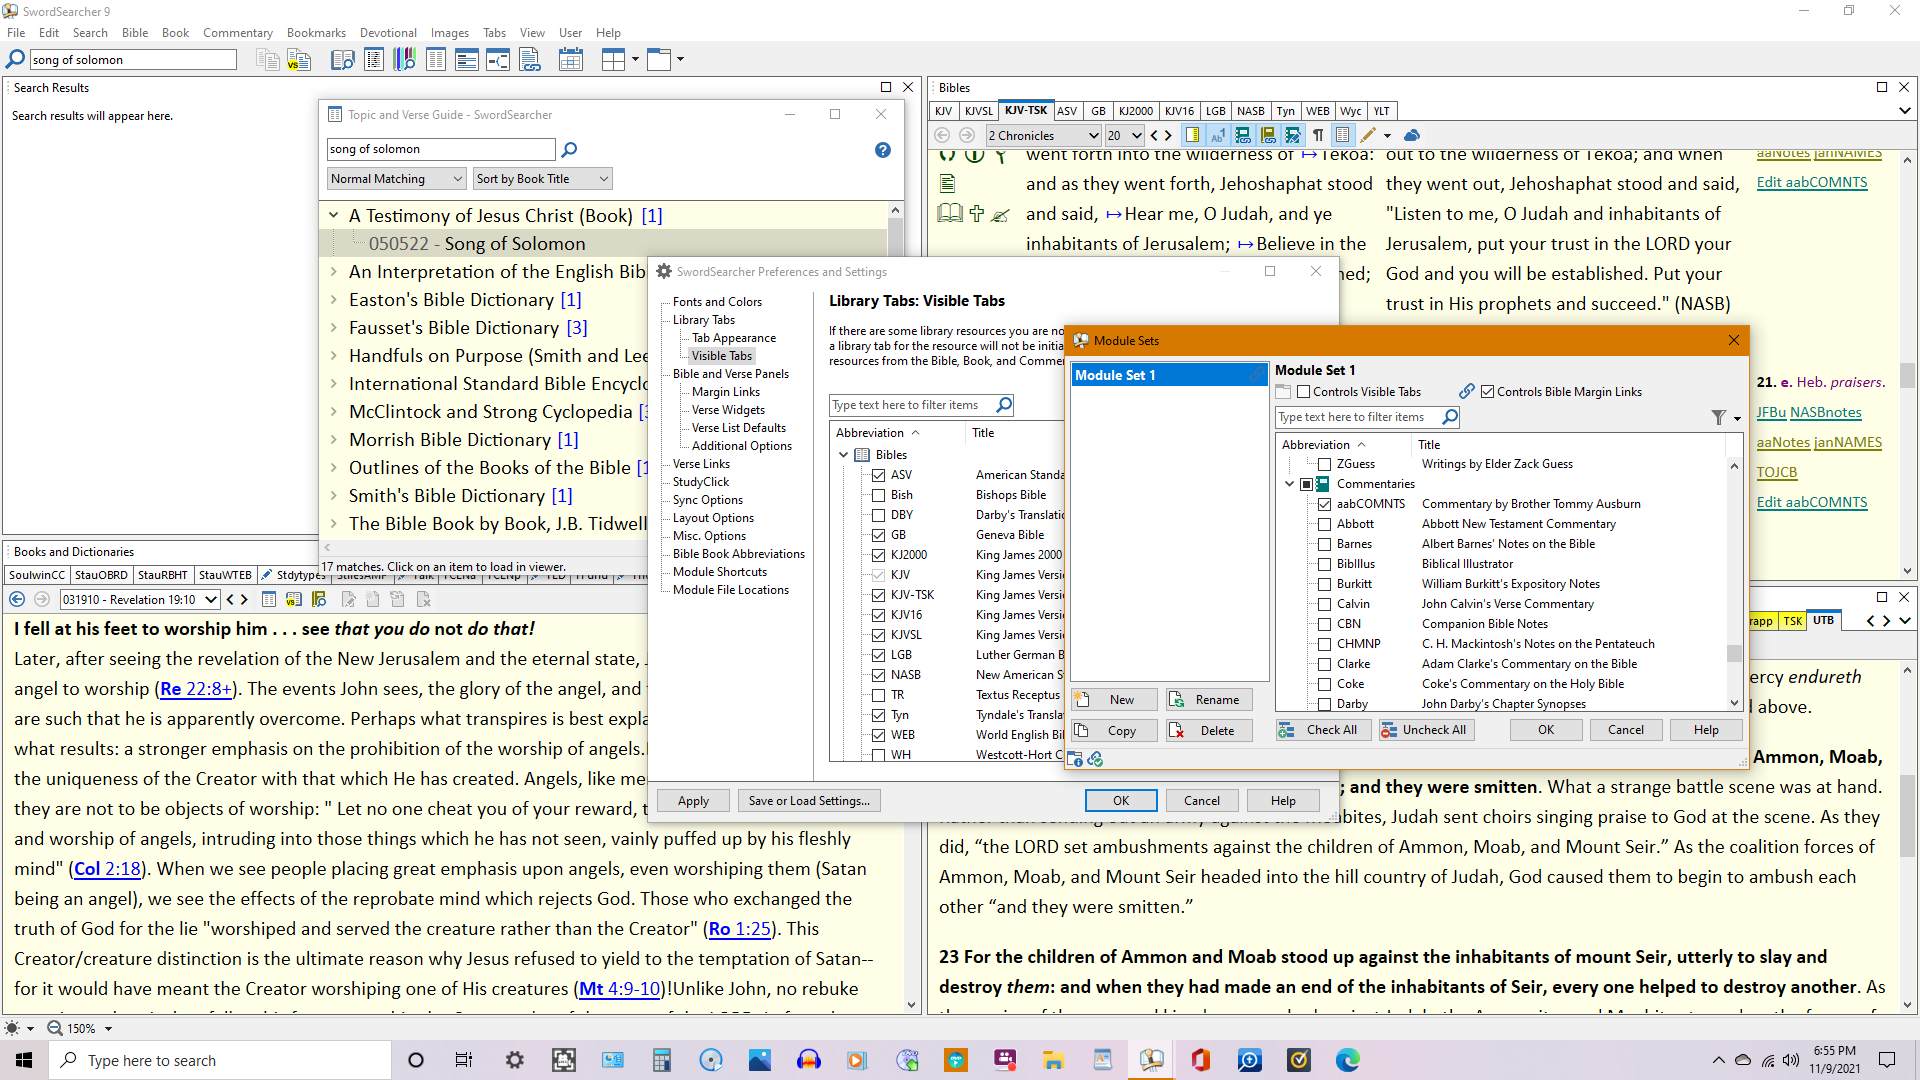Collapse A Testimony of Jesus Christ result
Viewport: 1920px width, 1080px height.
click(x=334, y=215)
